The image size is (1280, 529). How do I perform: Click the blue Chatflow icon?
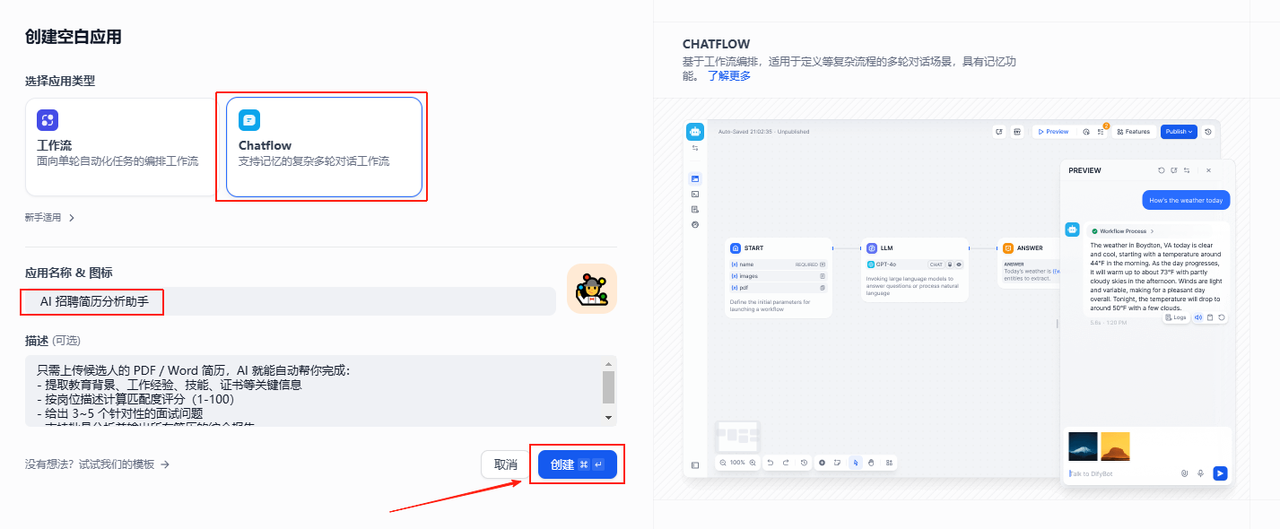coord(249,121)
